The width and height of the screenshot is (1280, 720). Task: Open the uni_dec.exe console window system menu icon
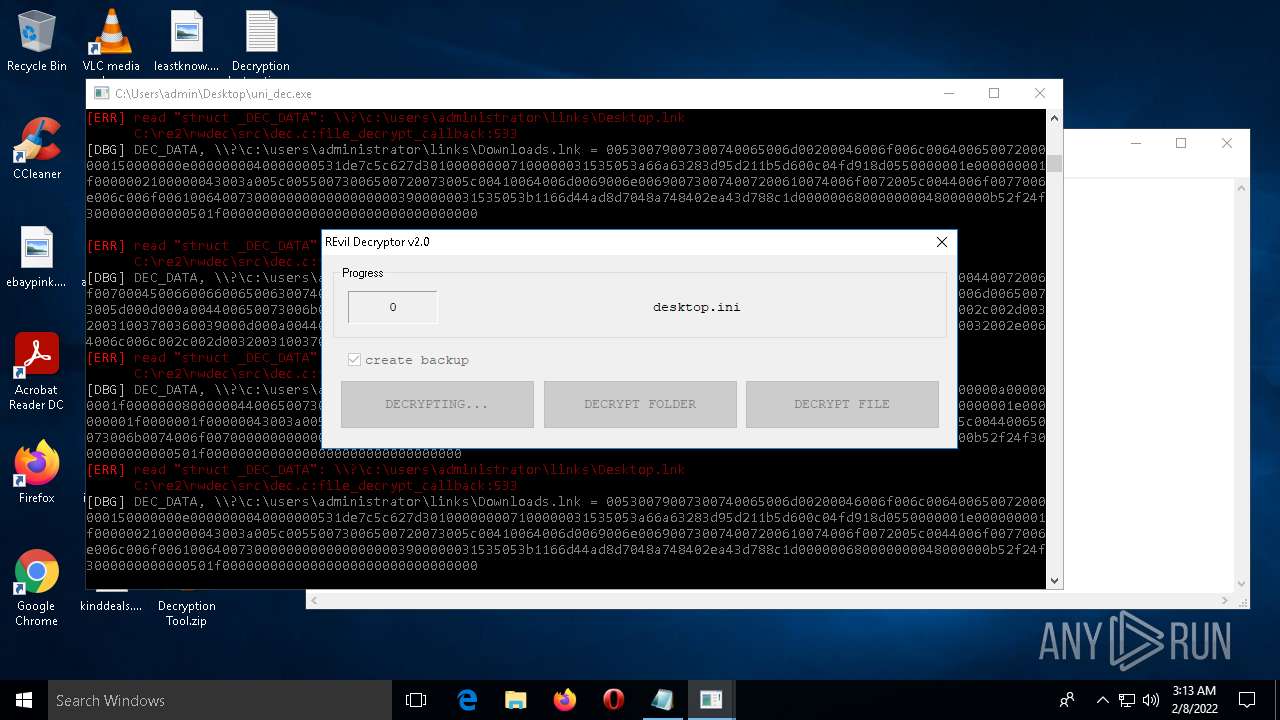click(x=101, y=93)
